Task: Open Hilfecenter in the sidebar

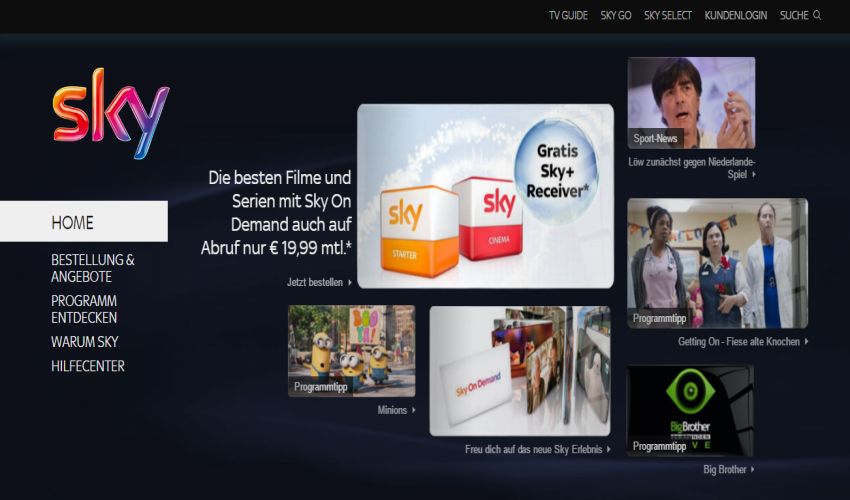Action: click(x=88, y=366)
